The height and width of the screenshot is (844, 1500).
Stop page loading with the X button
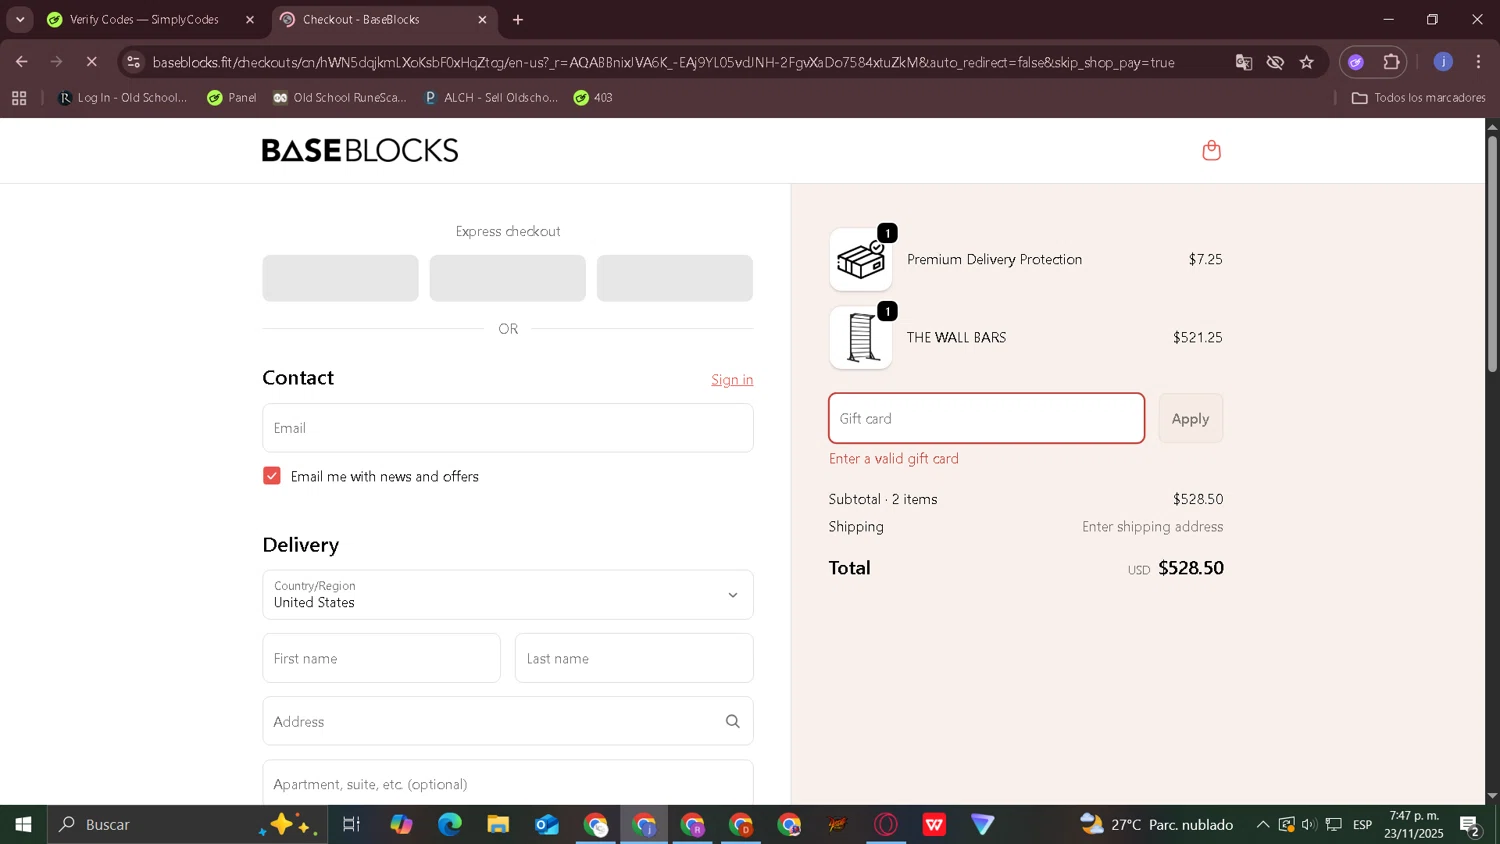pyautogui.click(x=91, y=62)
